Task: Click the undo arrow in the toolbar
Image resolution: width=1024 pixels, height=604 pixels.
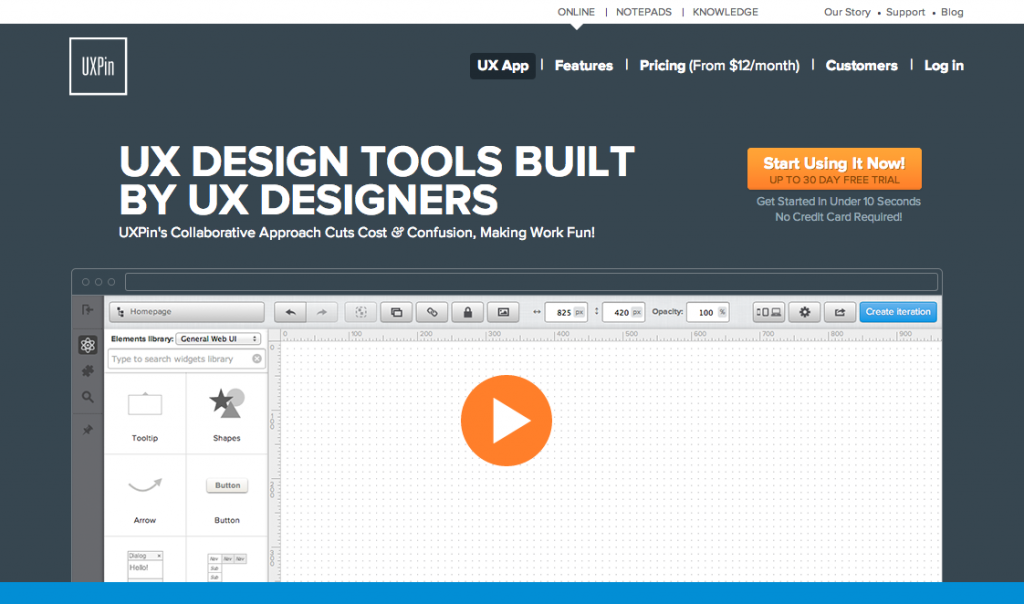Action: click(x=290, y=312)
